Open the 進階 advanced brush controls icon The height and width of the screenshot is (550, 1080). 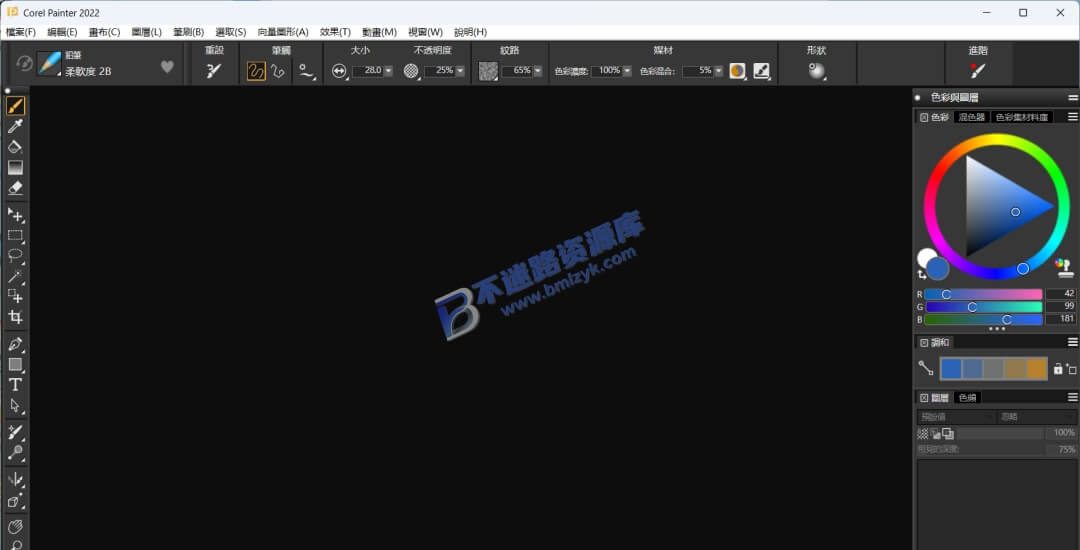point(978,70)
